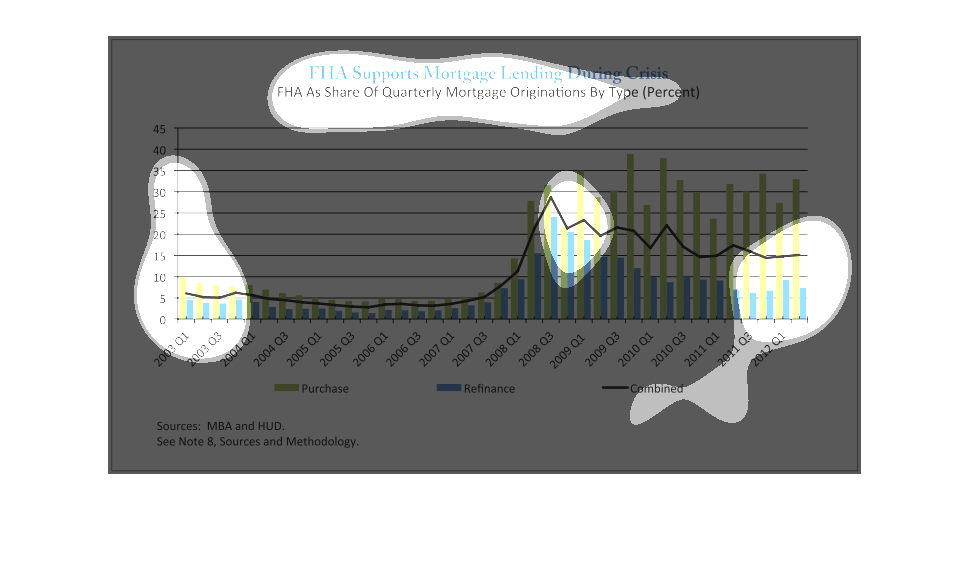Click the x-axis label "2012 Q1"
970x568 pixels.
coord(769,350)
